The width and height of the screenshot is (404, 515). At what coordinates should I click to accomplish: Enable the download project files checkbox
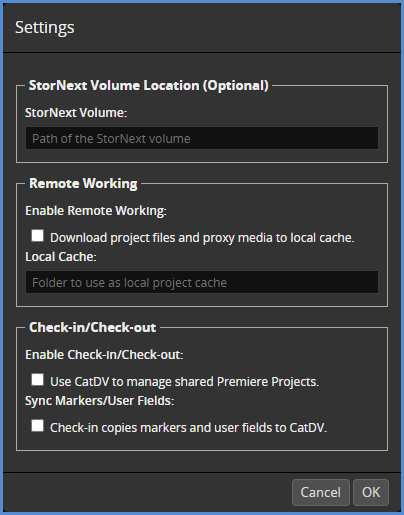click(x=37, y=235)
